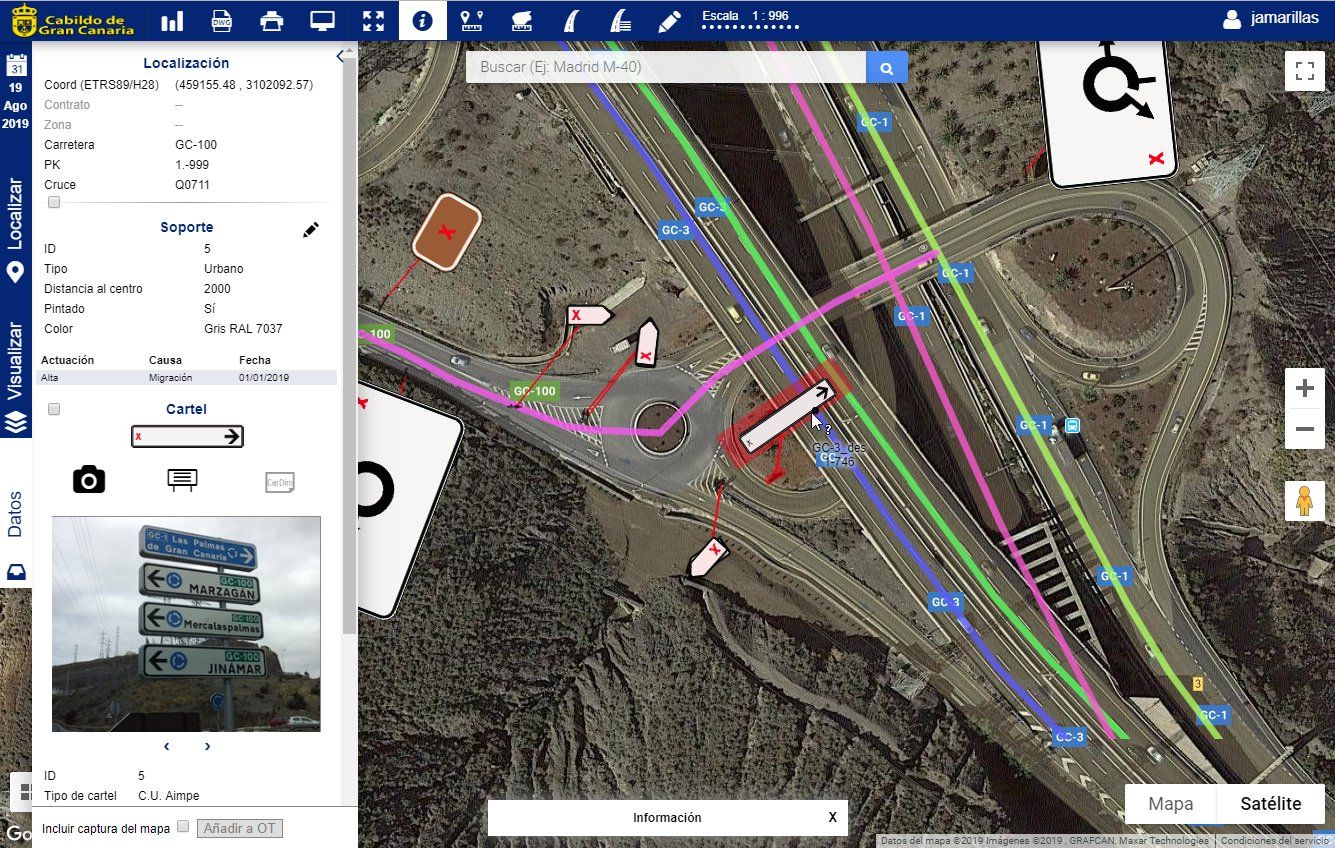Close the Información popup
The height and width of the screenshot is (848, 1335).
tap(832, 818)
